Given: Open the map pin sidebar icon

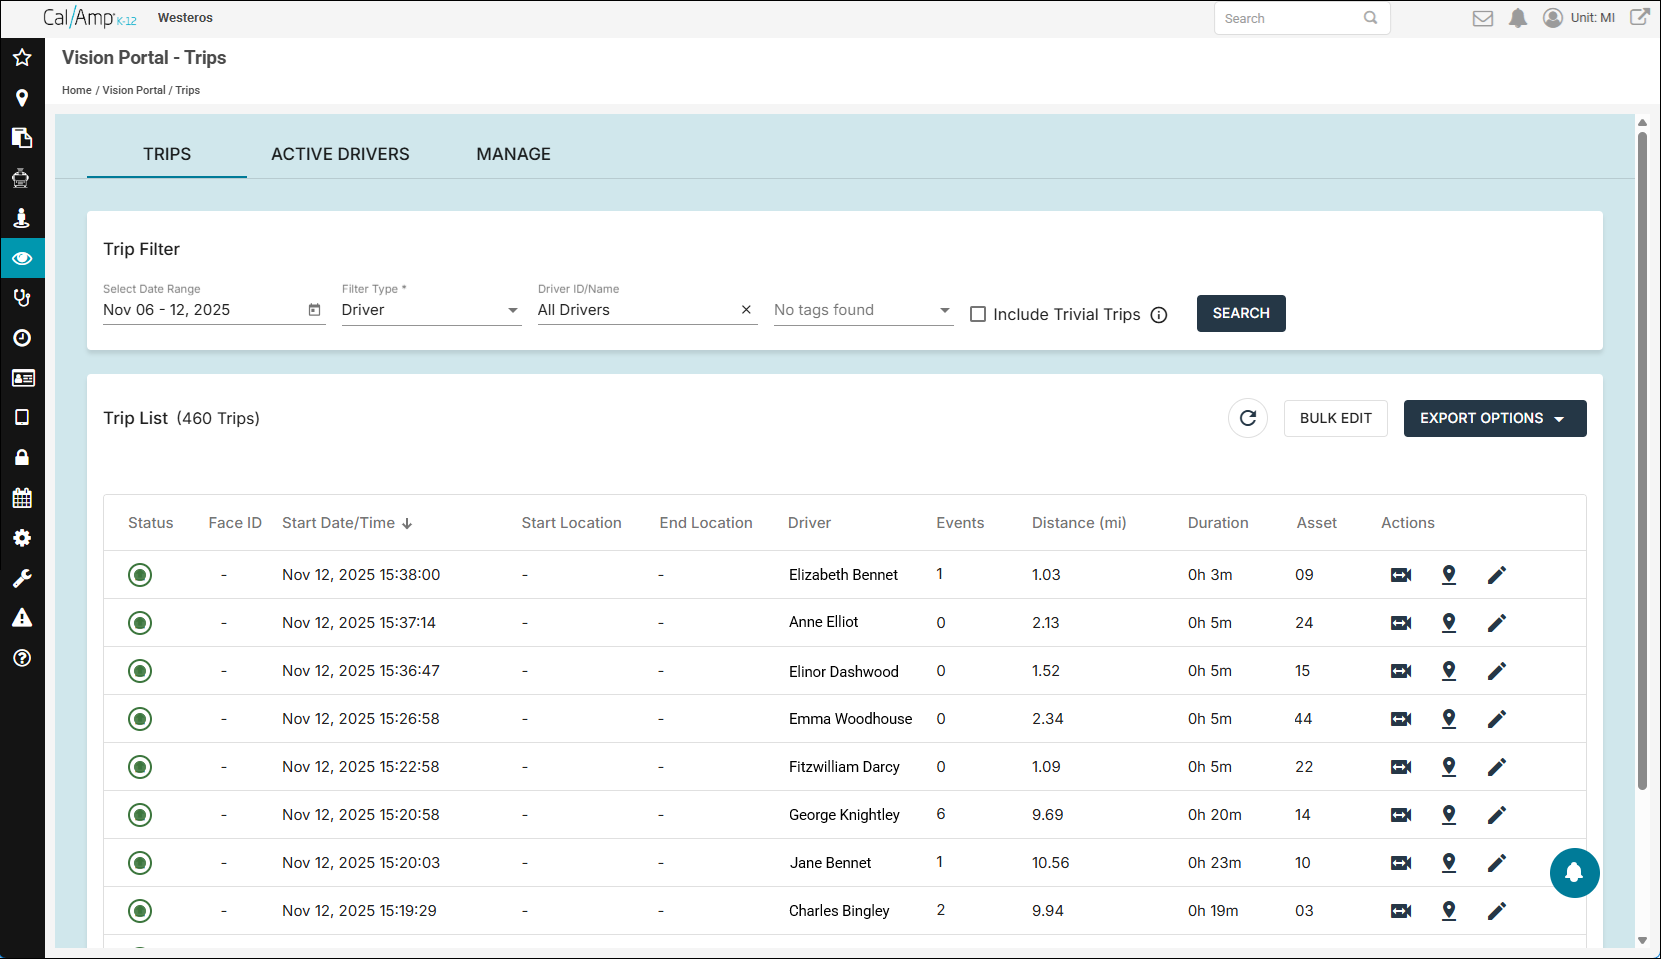Looking at the screenshot, I should pyautogui.click(x=22, y=98).
